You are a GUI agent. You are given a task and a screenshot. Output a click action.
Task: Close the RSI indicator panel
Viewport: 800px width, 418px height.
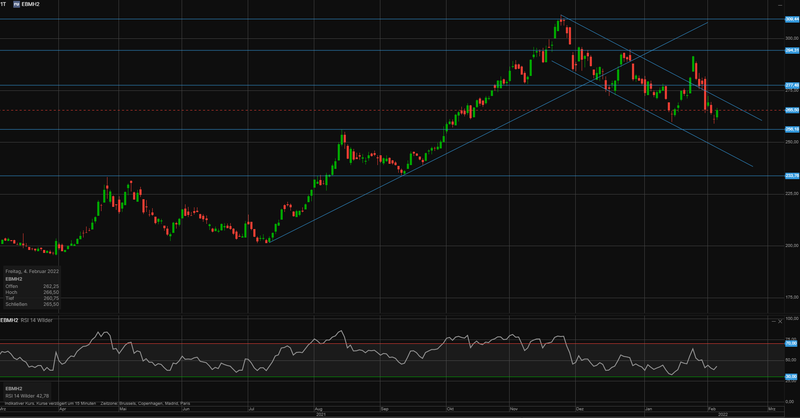[780, 321]
